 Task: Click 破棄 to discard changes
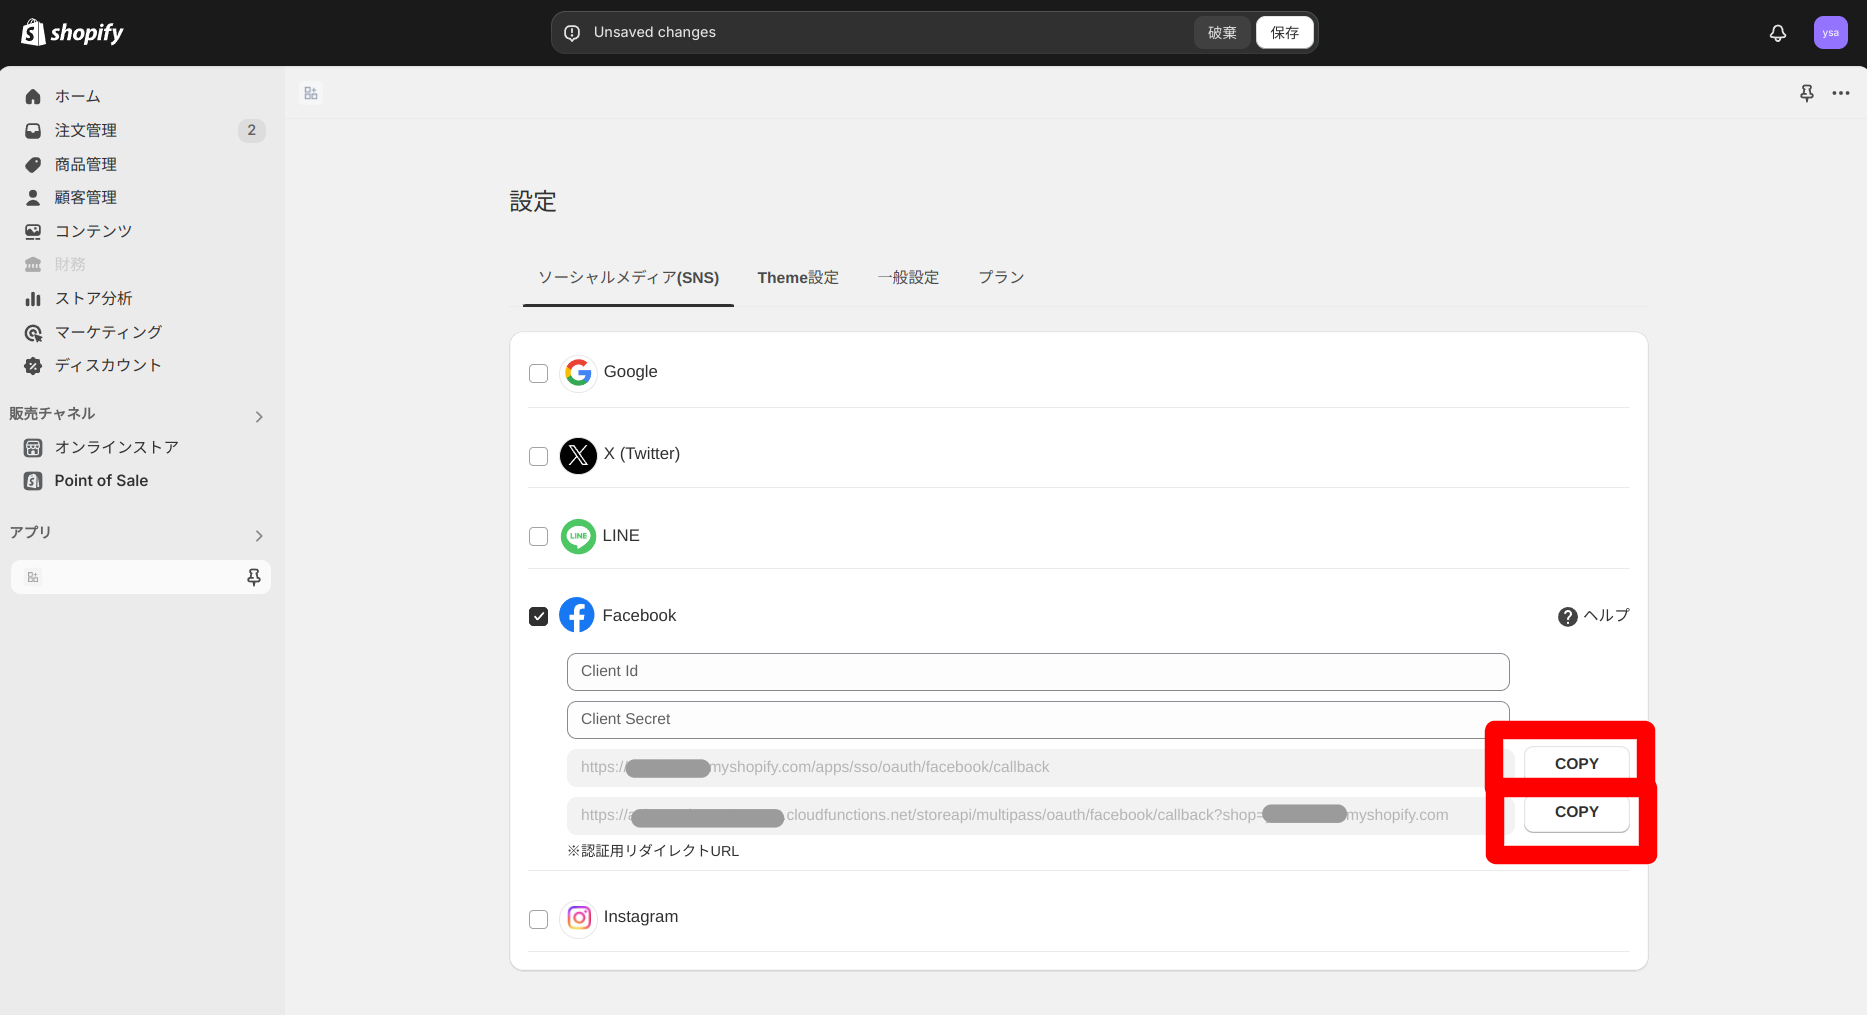coord(1222,33)
